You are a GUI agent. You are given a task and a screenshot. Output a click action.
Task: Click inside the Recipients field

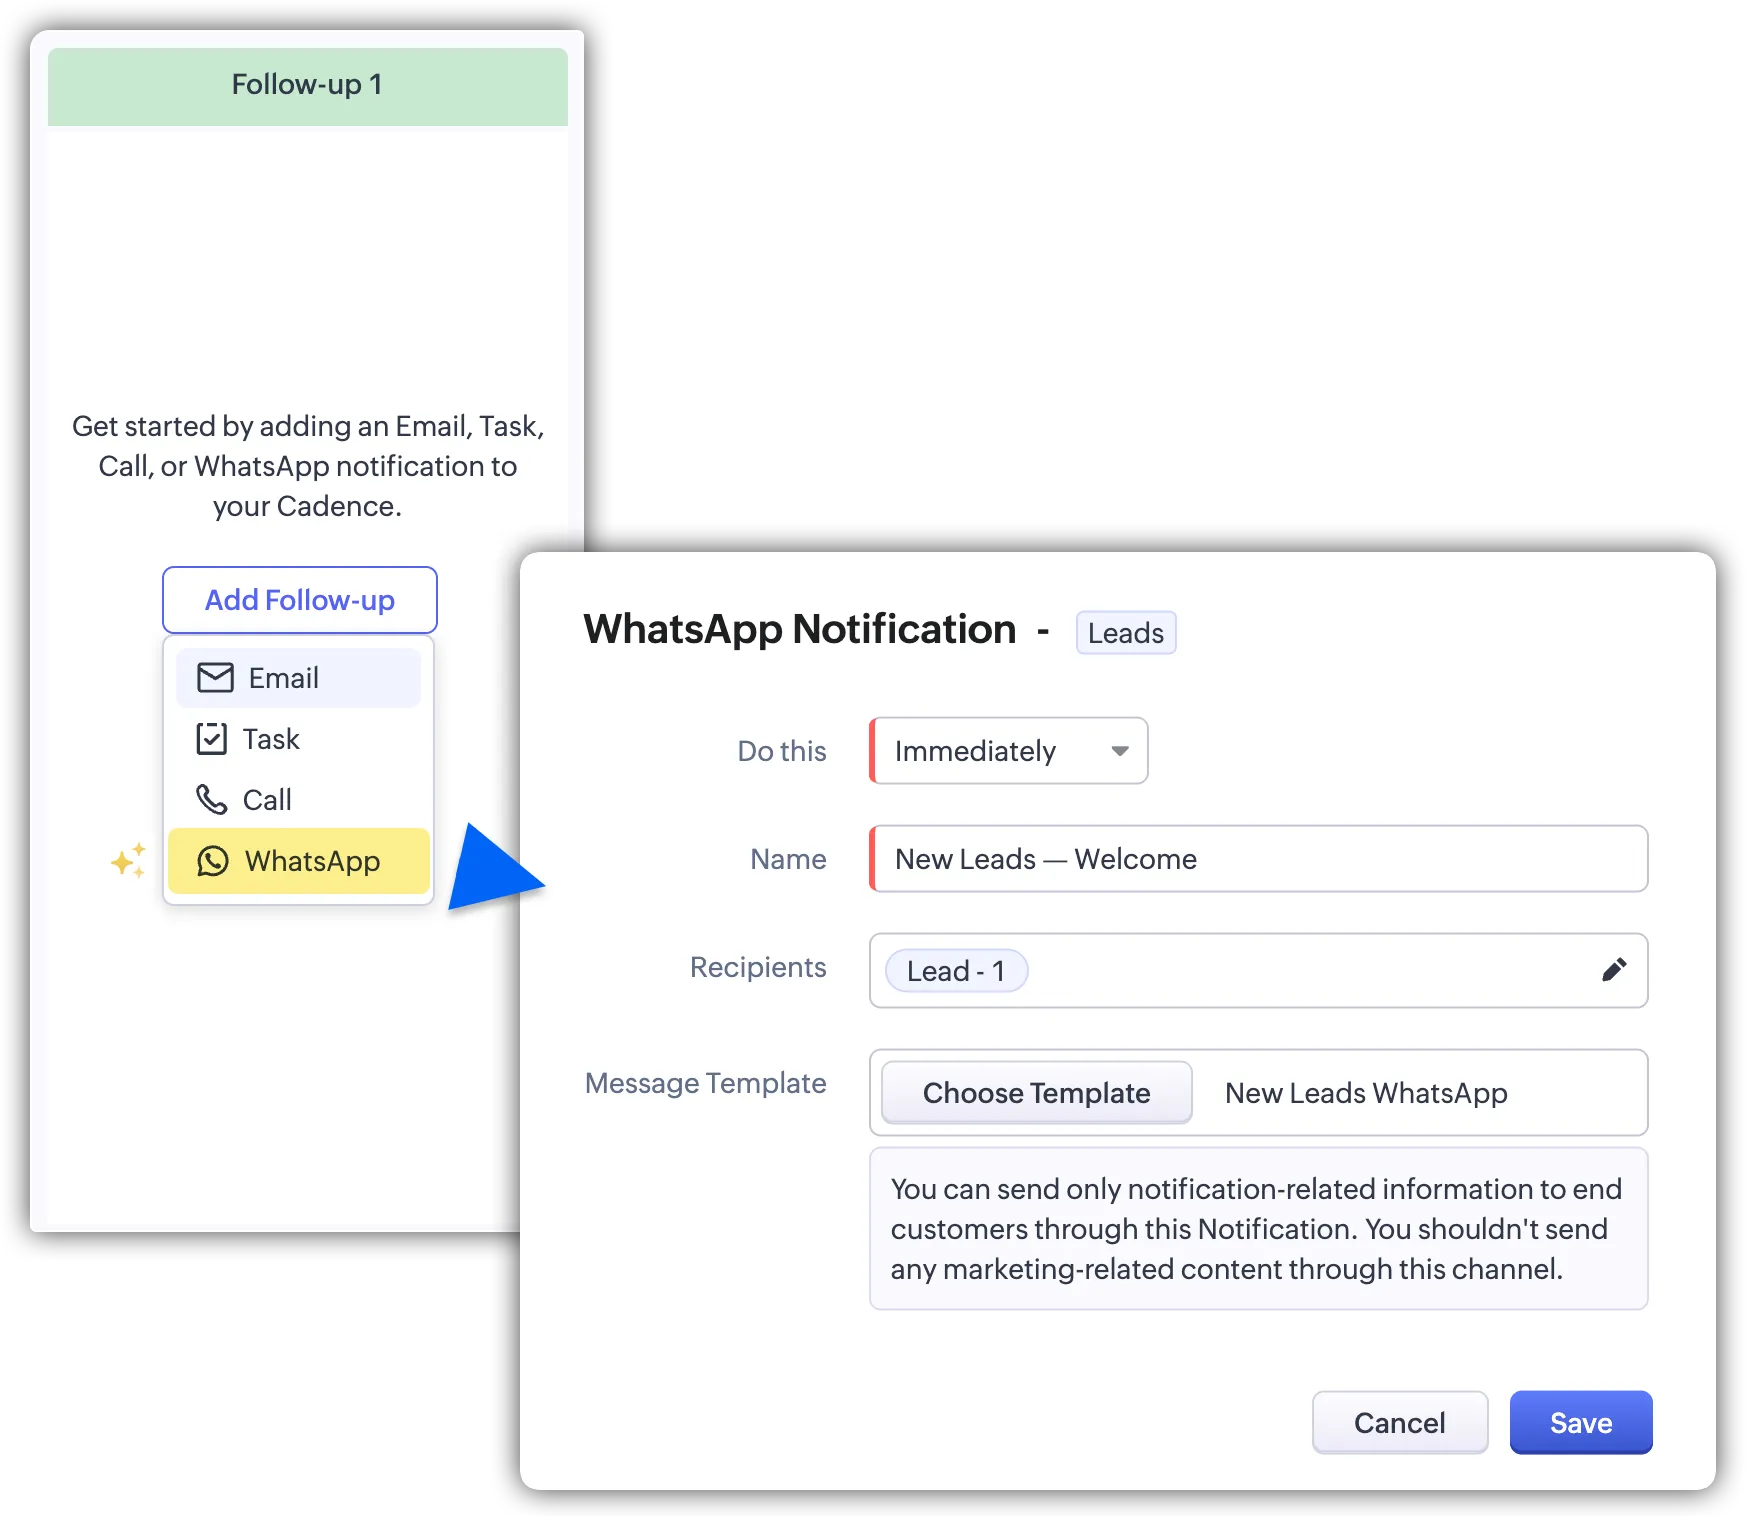coord(1300,971)
